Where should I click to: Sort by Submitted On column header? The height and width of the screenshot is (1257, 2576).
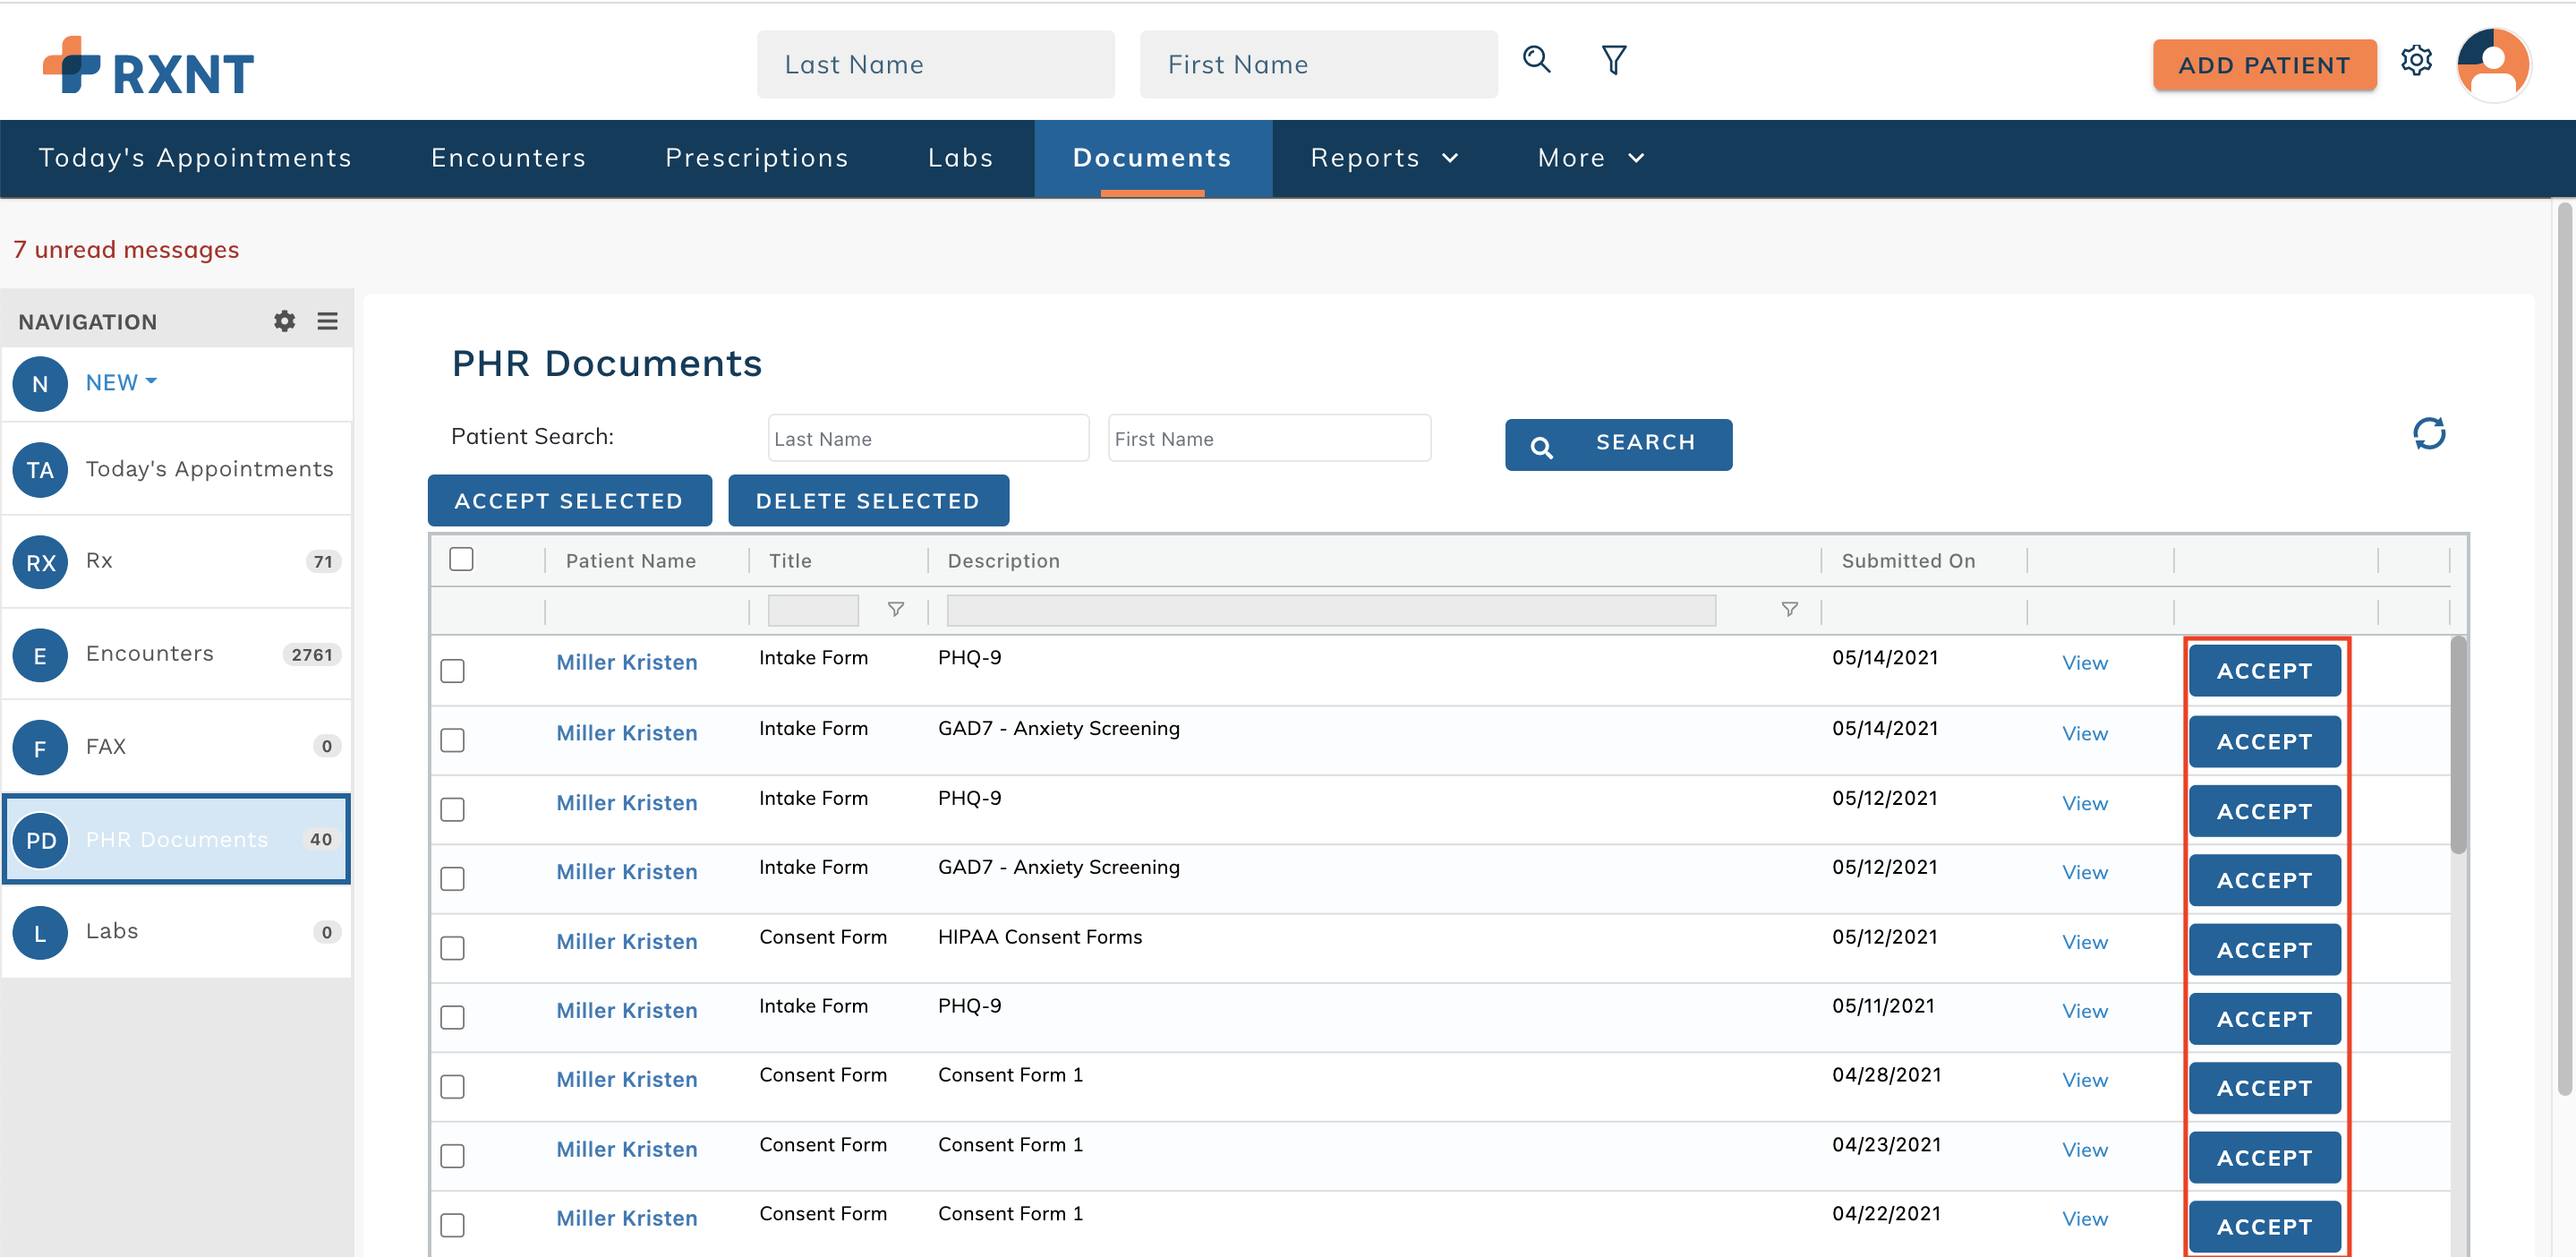(1908, 561)
